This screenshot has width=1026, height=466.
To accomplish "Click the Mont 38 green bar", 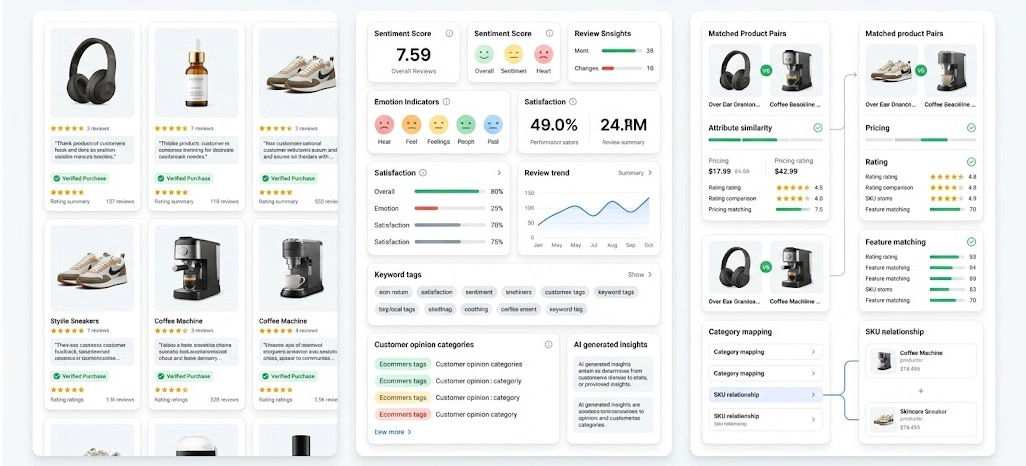I will coord(622,50).
